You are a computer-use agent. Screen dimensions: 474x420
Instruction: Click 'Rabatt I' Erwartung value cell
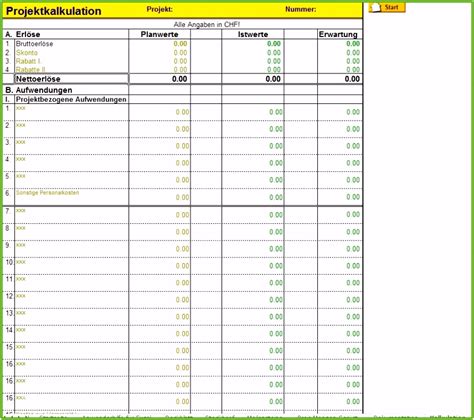point(353,61)
